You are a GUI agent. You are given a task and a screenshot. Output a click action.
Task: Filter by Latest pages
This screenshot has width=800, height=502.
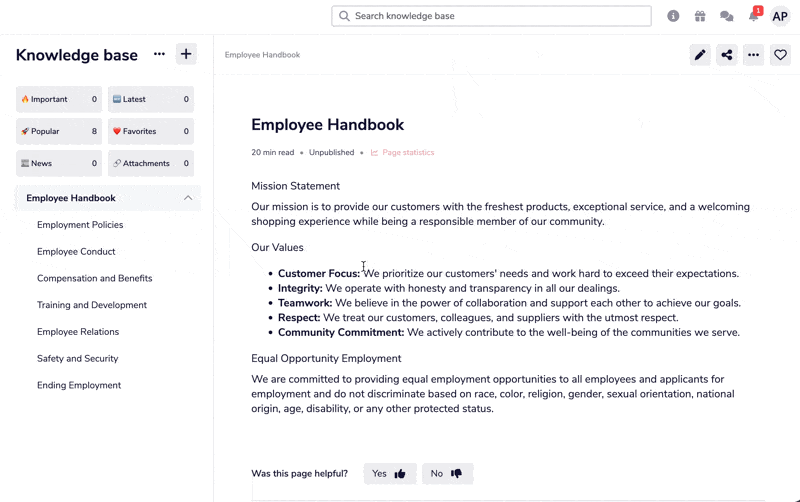151,99
